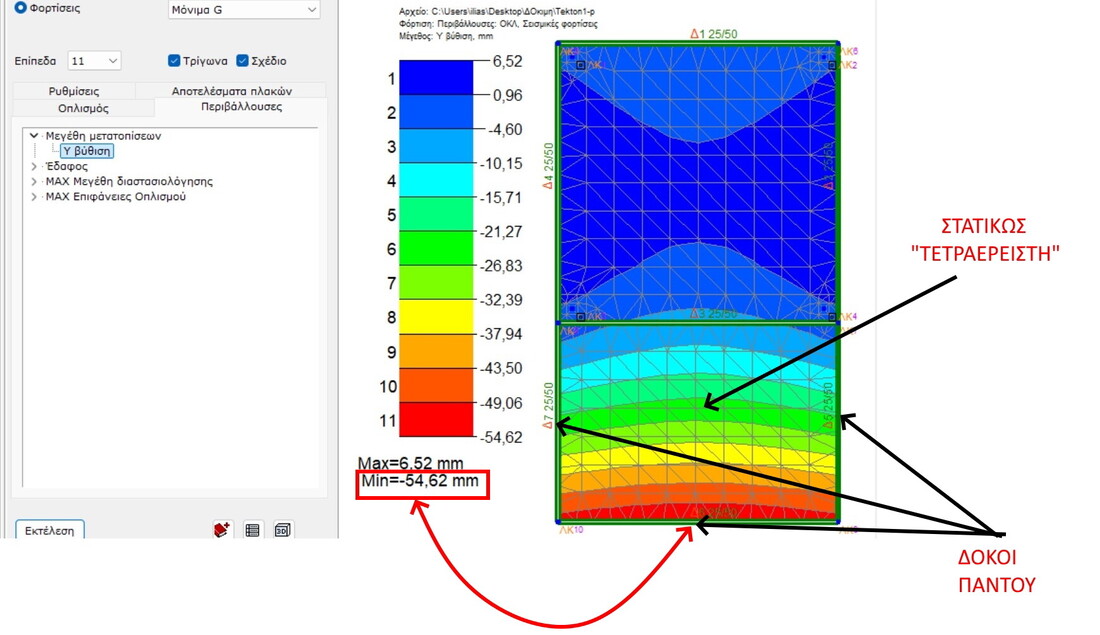This screenshot has width=1100, height=635.
Task: Open the Αποτελέσματα πλακών tab
Action: click(x=229, y=91)
